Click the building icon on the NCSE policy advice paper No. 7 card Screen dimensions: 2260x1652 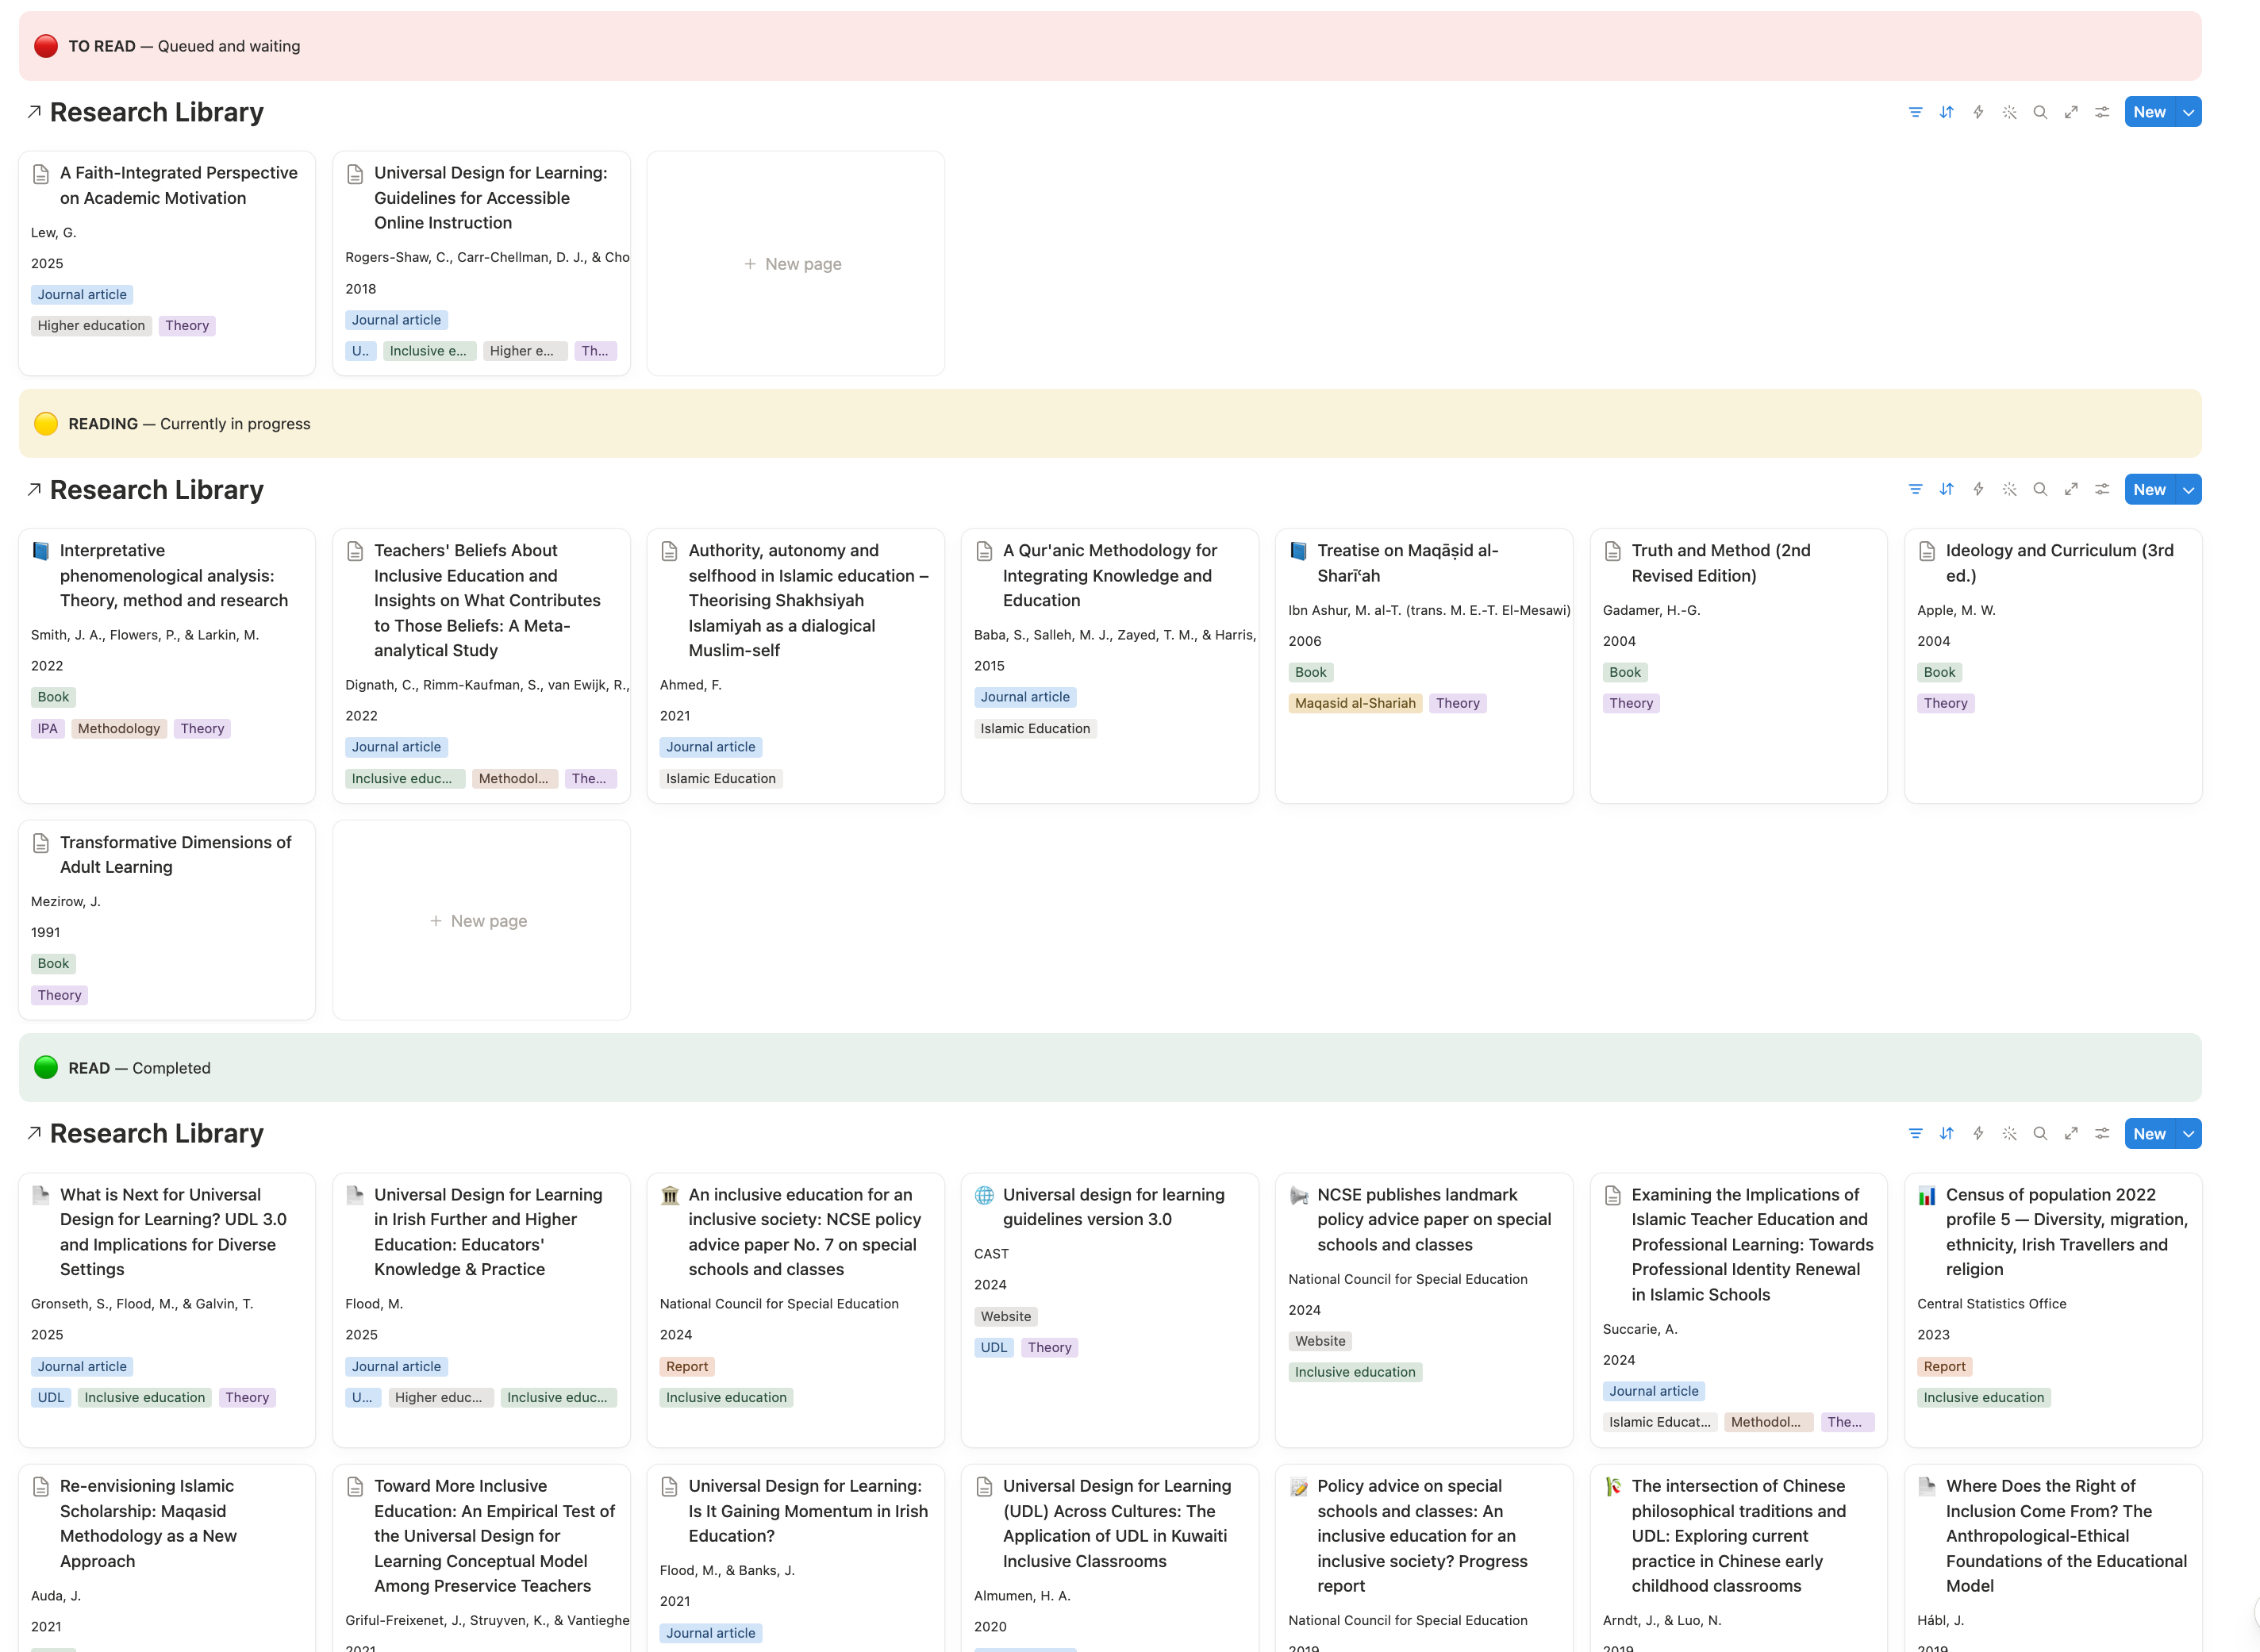[670, 1195]
